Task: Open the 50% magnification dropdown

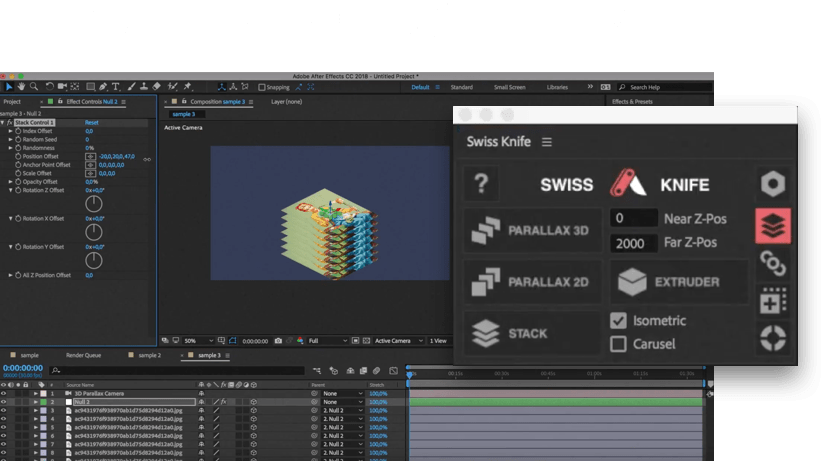Action: pyautogui.click(x=199, y=341)
